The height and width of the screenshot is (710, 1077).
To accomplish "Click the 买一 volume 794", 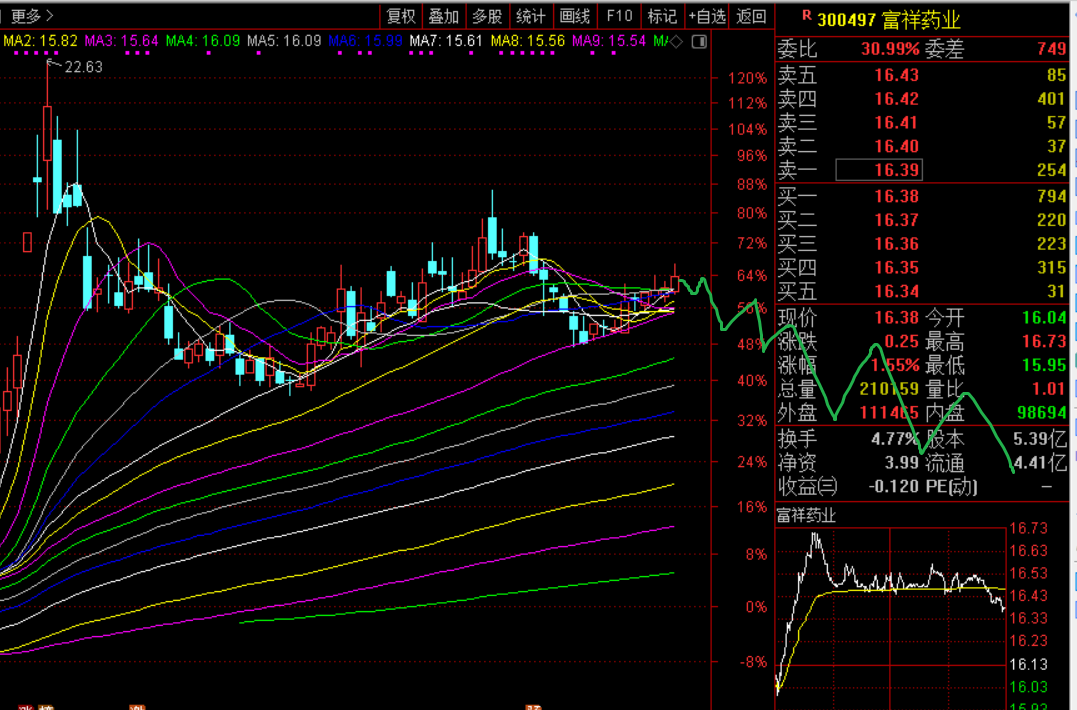I will click(1052, 196).
